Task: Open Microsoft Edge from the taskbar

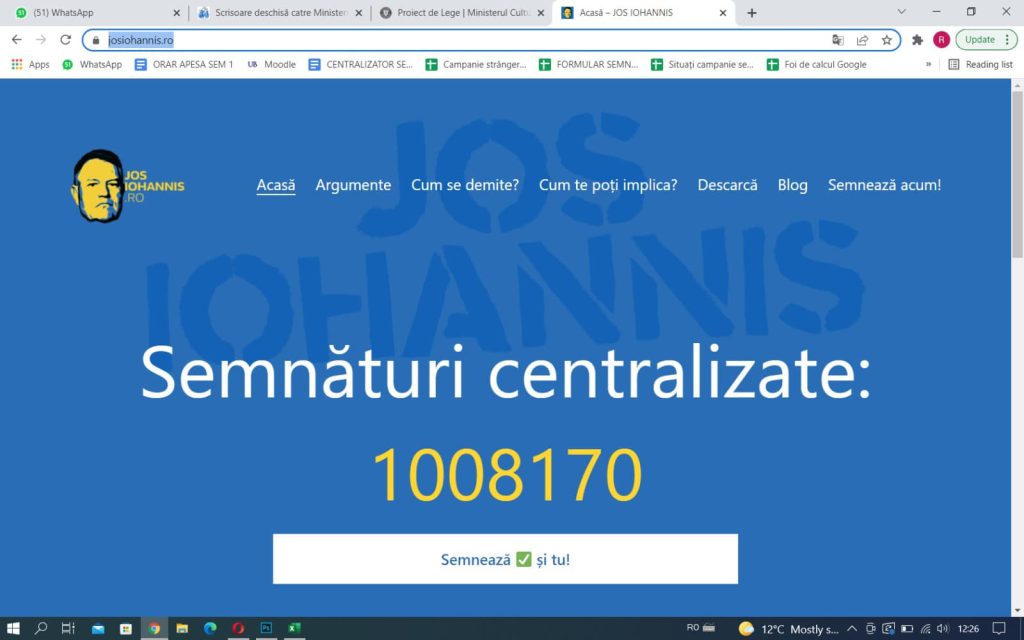Action: click(210, 628)
